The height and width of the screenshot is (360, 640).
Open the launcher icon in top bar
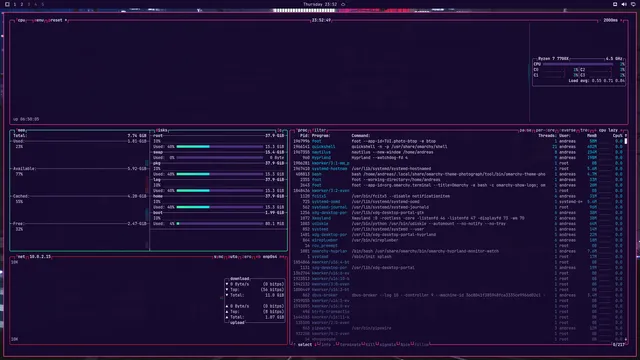7,4
